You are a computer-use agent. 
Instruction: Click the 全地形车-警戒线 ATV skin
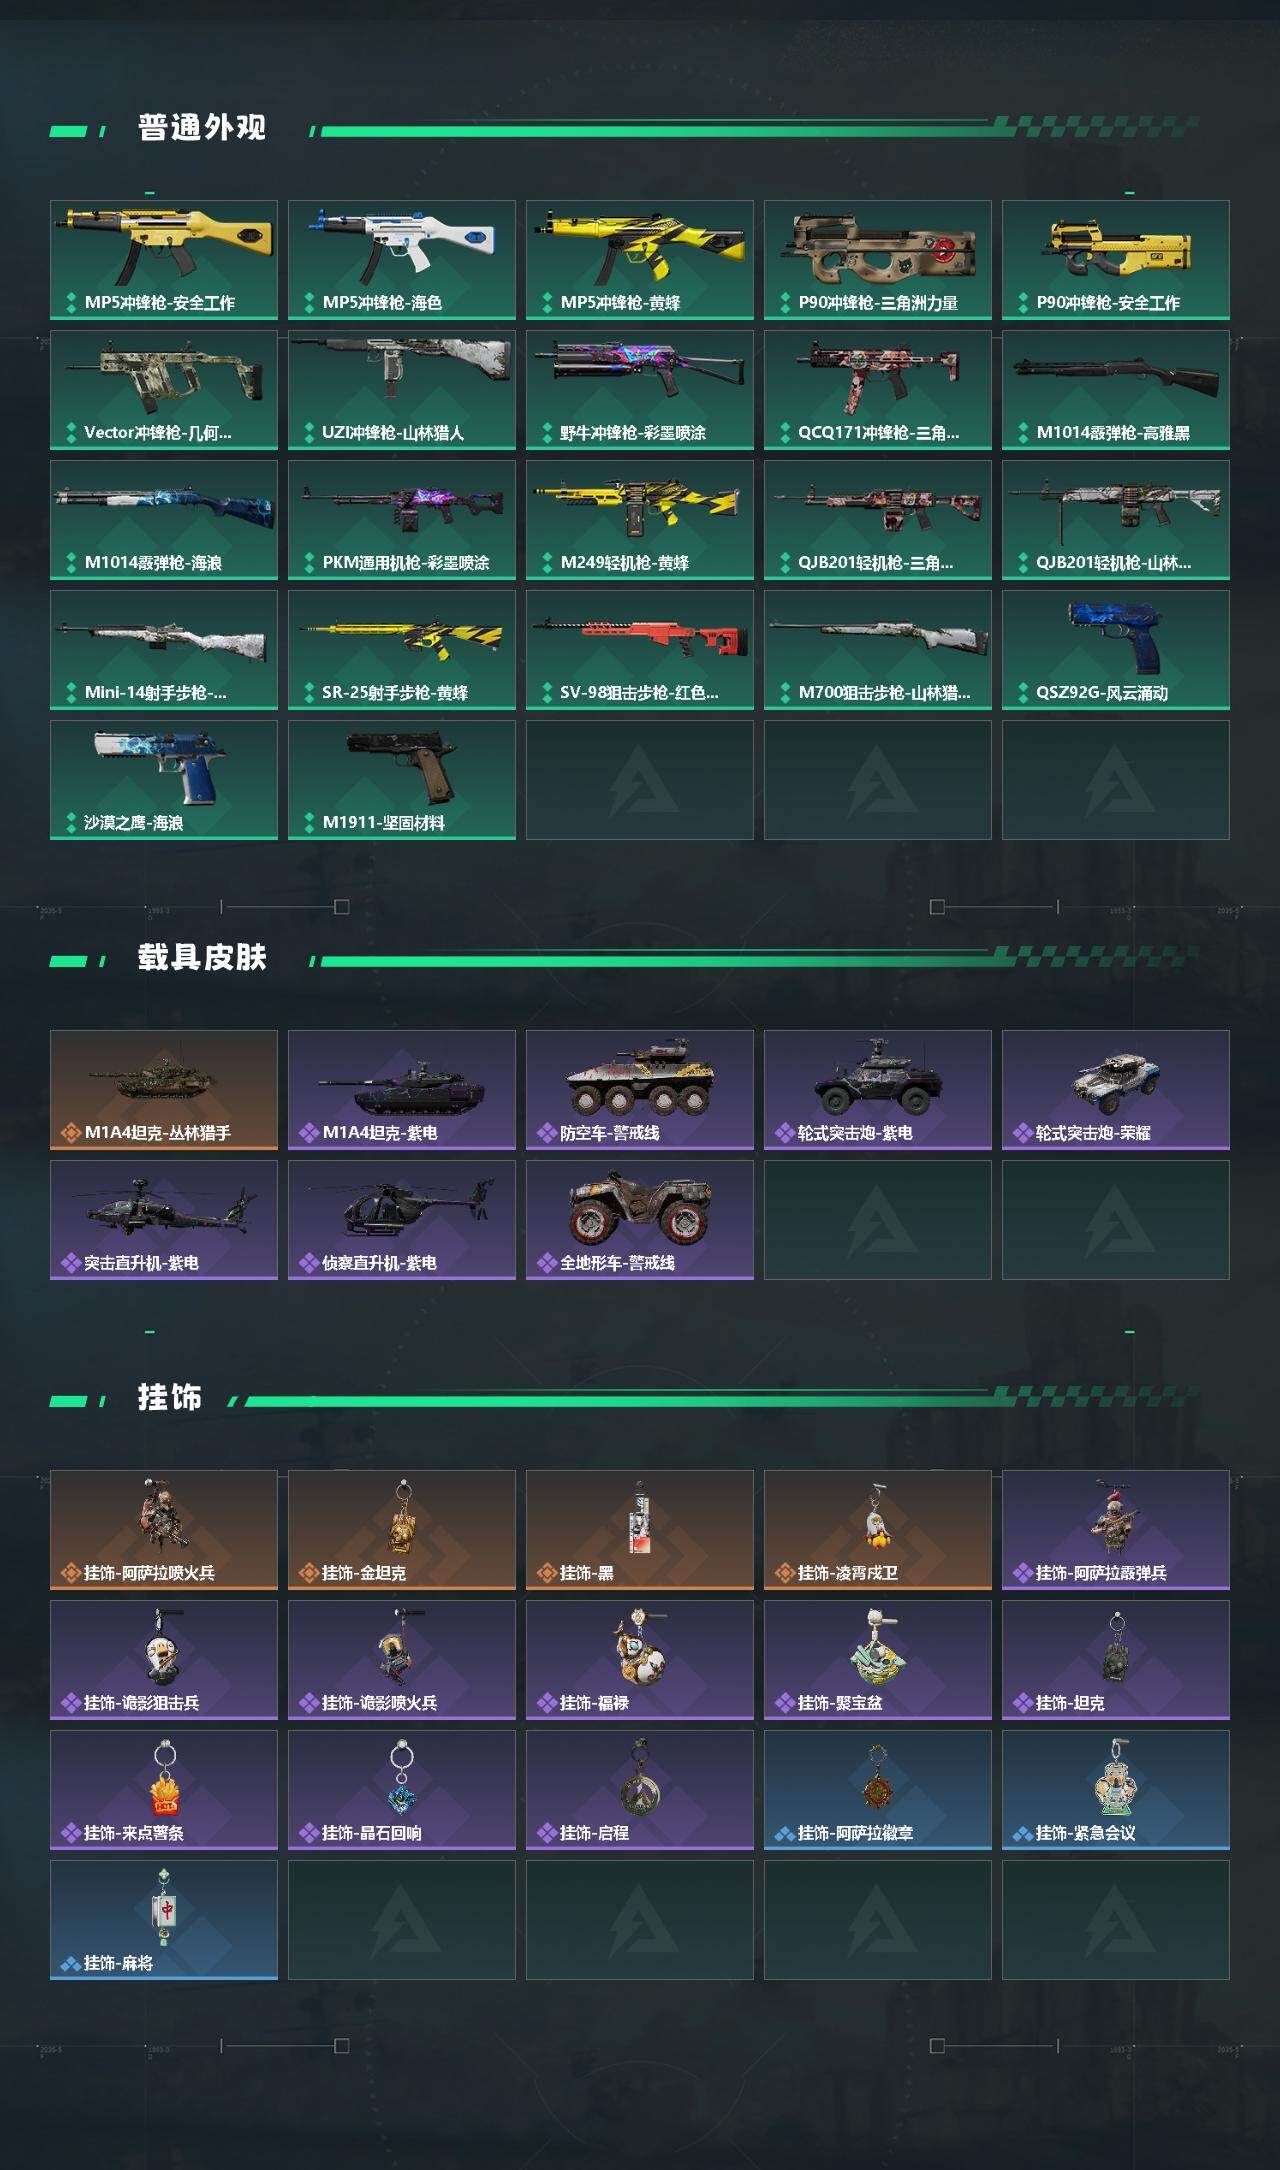coord(640,1220)
